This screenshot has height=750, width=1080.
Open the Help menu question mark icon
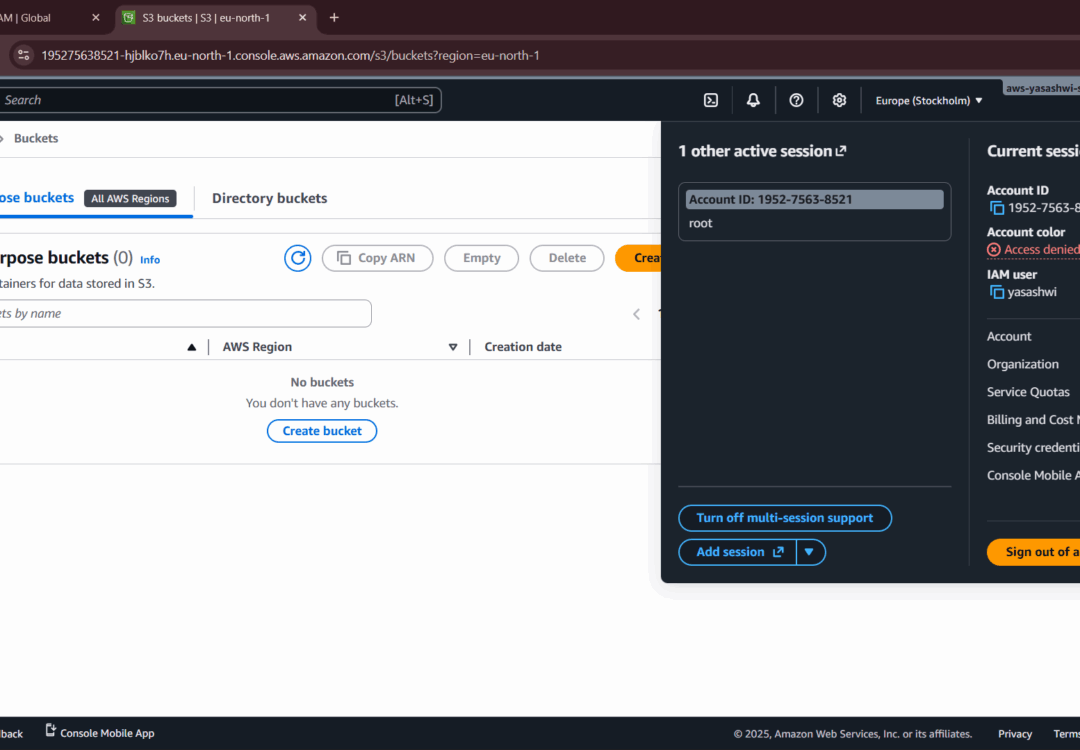tap(796, 100)
